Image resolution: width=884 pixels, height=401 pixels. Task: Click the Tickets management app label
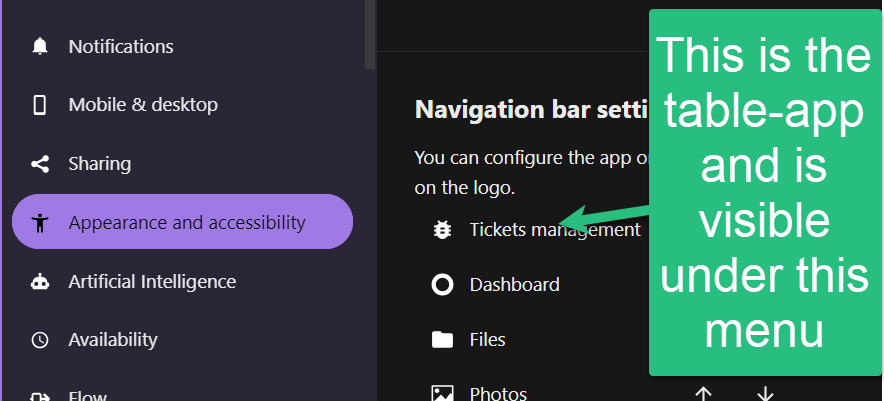click(x=555, y=230)
